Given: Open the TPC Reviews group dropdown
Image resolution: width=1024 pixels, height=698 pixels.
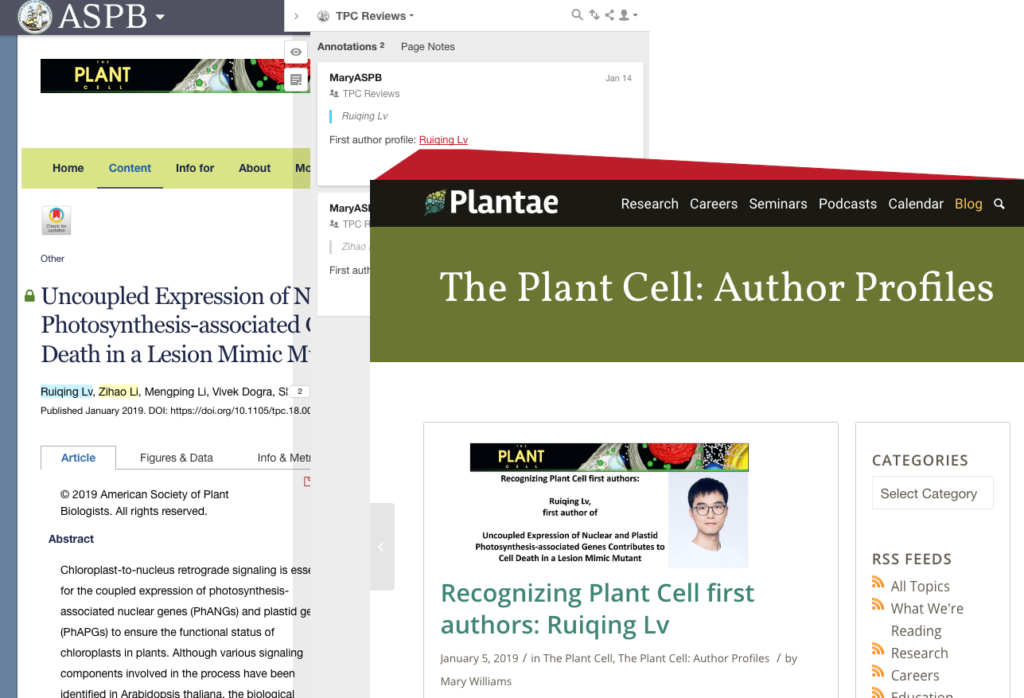Looking at the screenshot, I should (374, 16).
